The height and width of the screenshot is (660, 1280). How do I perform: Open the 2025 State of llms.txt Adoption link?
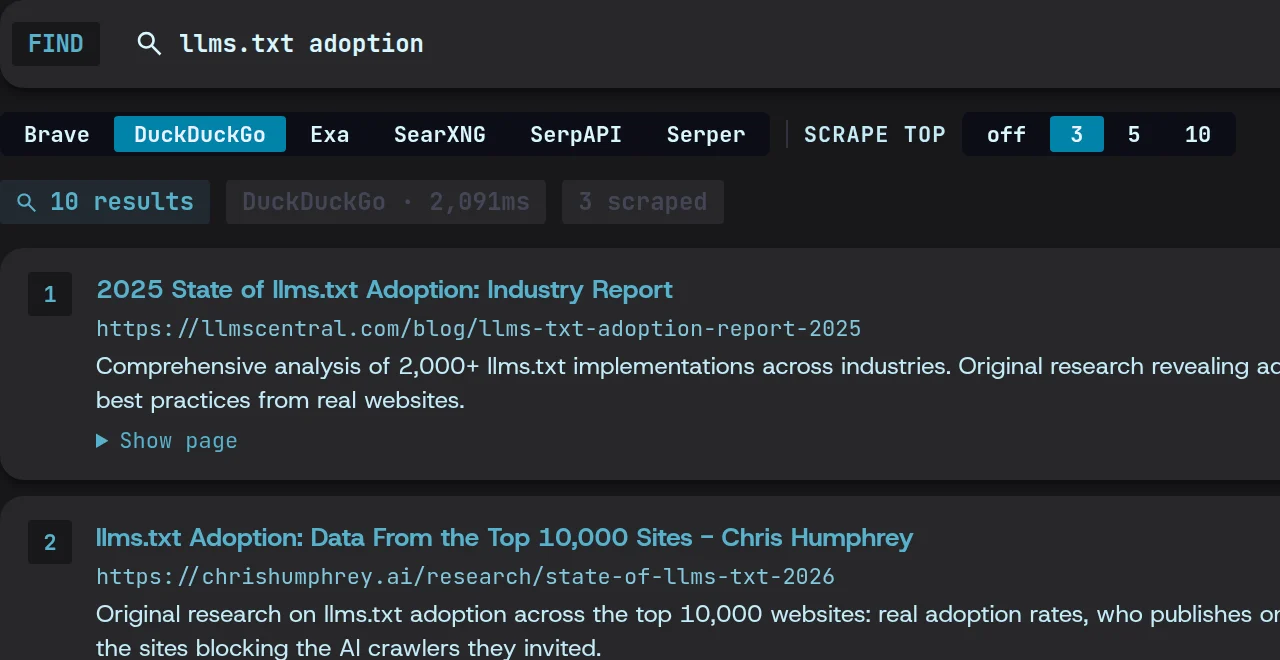coord(384,290)
